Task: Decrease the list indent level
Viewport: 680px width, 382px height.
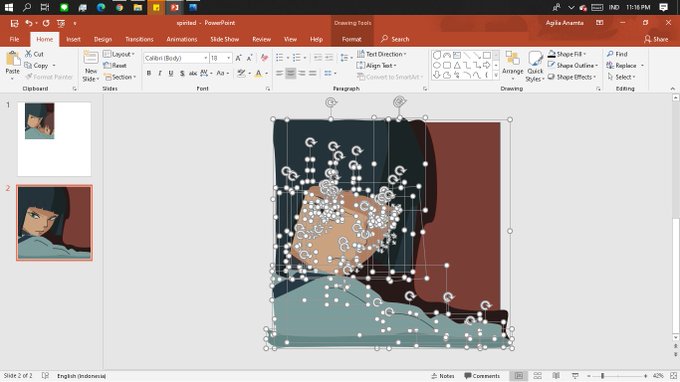Action: (x=317, y=58)
